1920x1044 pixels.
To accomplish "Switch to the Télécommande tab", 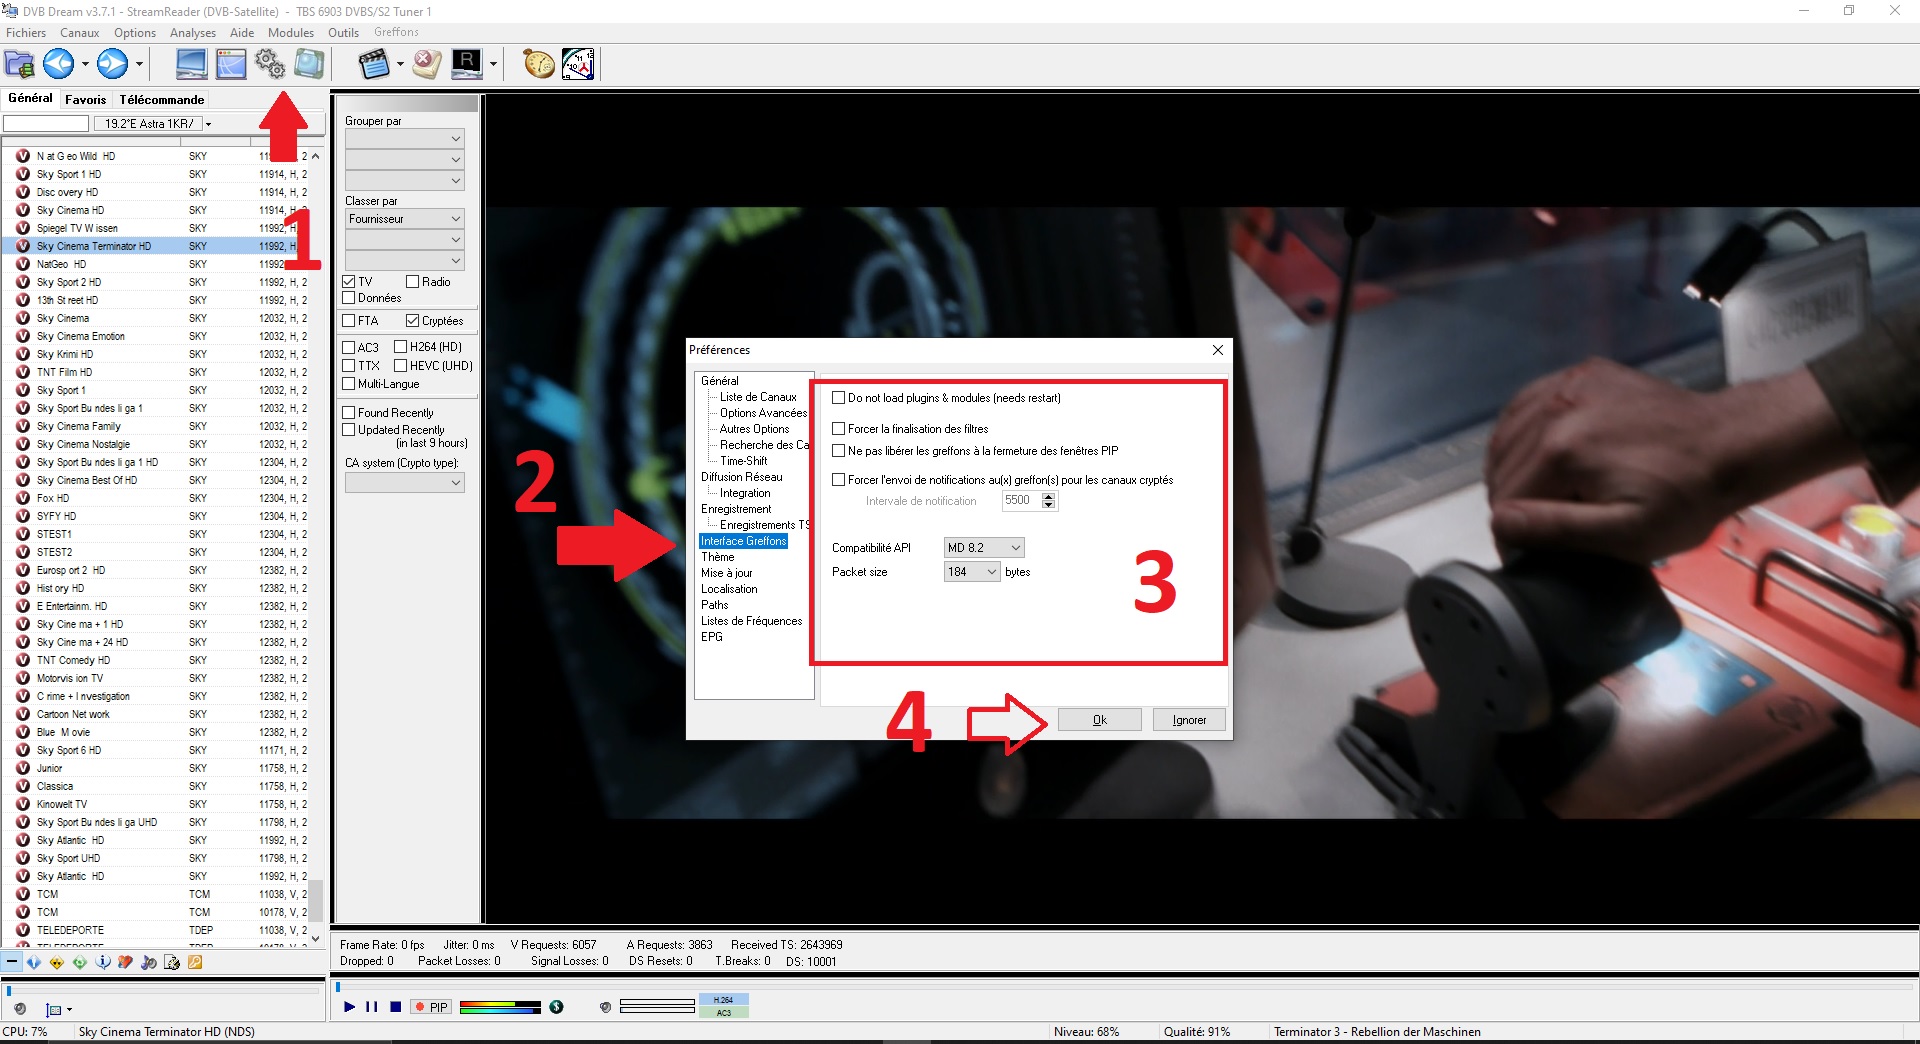I will 162,100.
